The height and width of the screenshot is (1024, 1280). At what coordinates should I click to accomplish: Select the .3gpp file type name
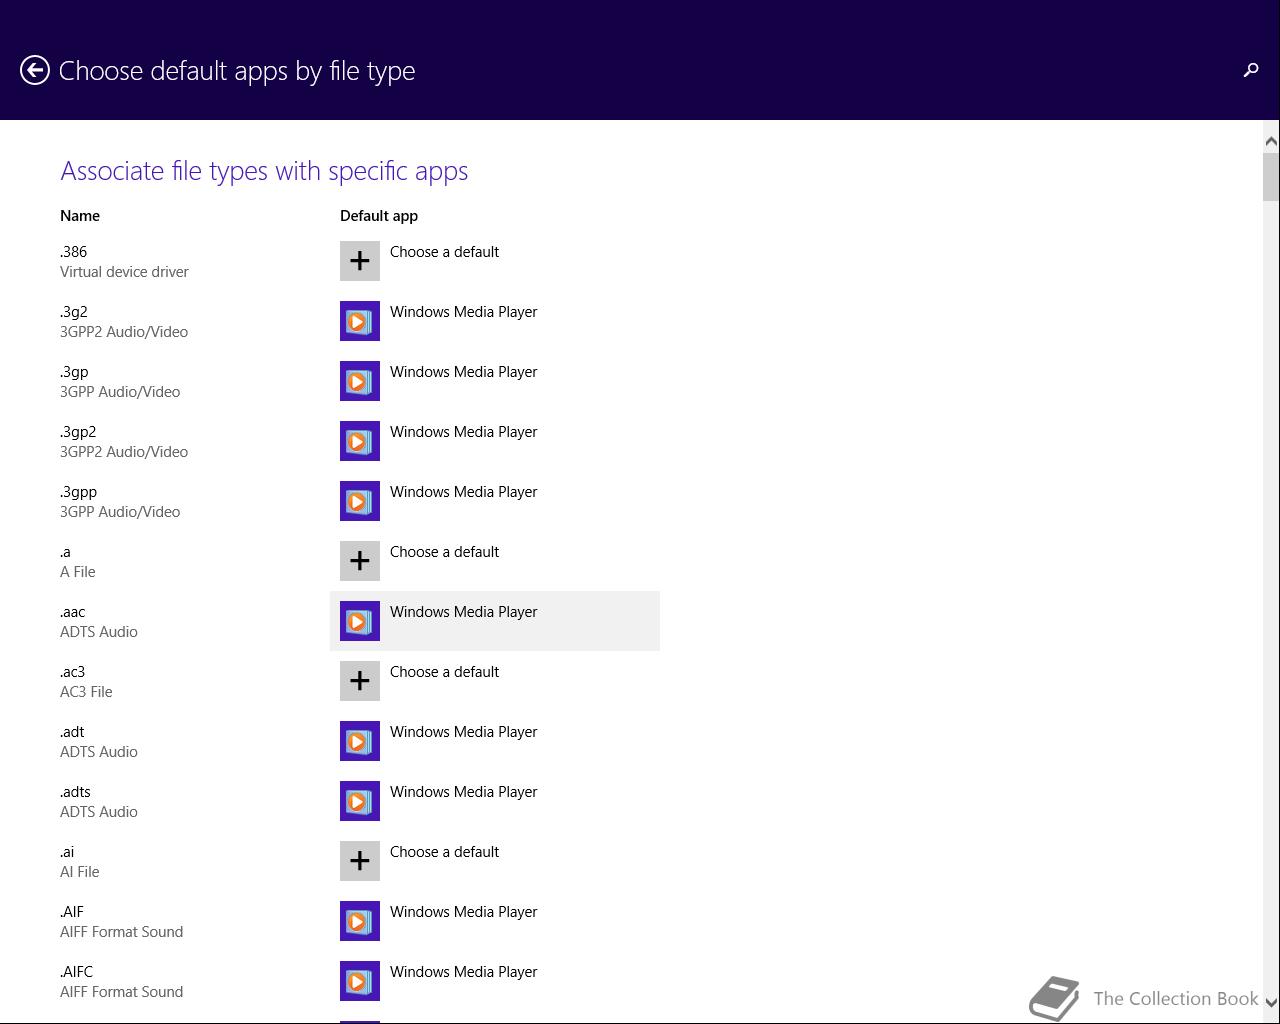coord(78,492)
